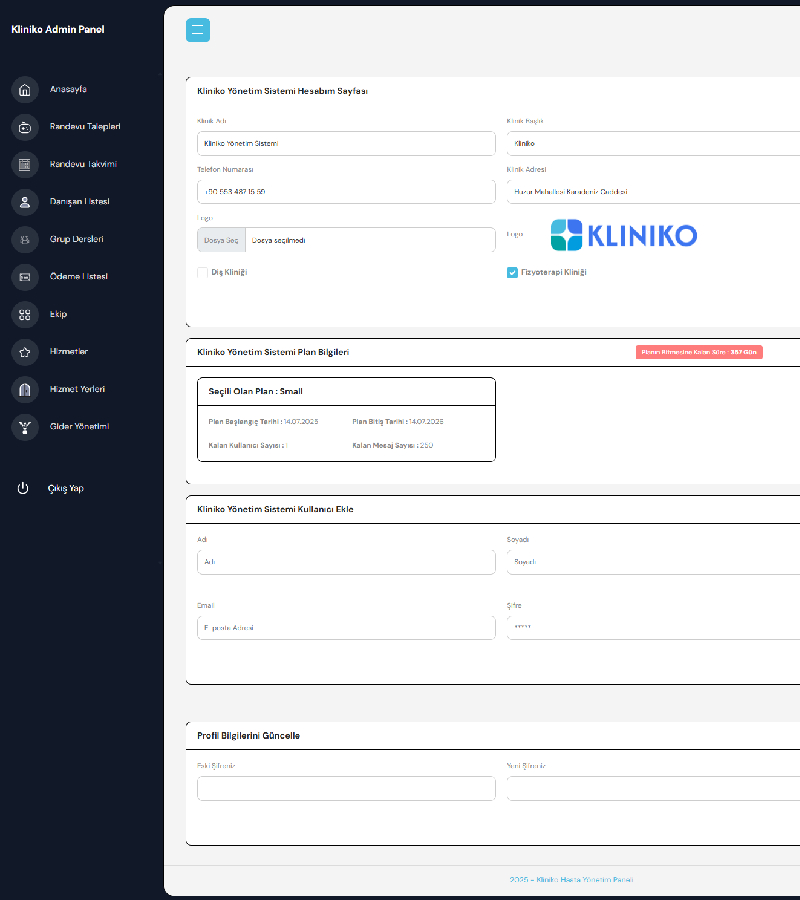Open Hizmet Yerleri menu label

(77, 389)
